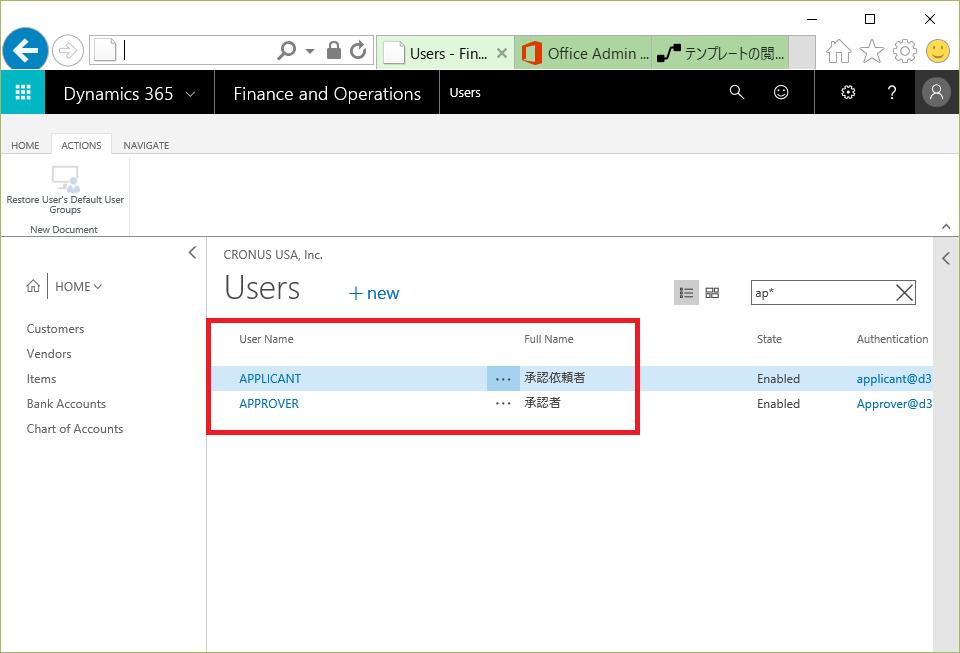Switch to tile view icon

(712, 293)
